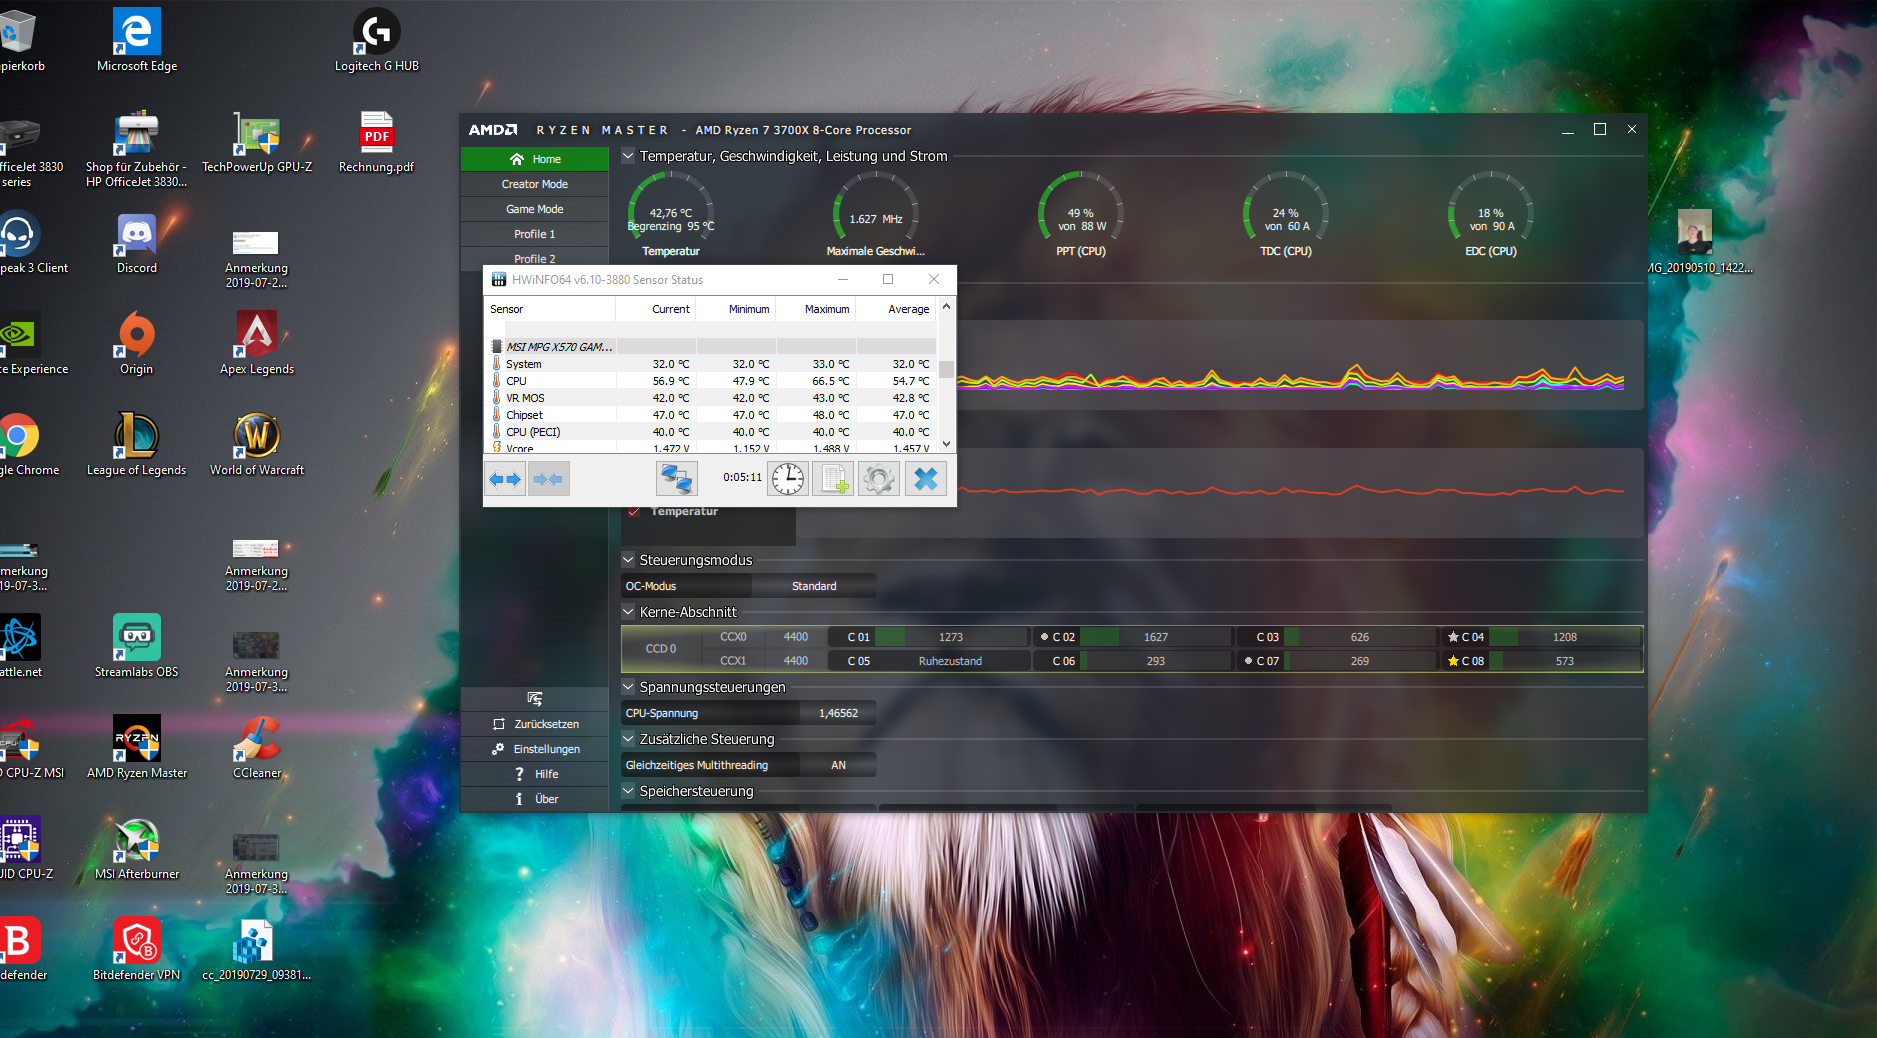Click the CPU-Spannung value 1,46562
Screen dimensions: 1877x1038
(x=838, y=713)
